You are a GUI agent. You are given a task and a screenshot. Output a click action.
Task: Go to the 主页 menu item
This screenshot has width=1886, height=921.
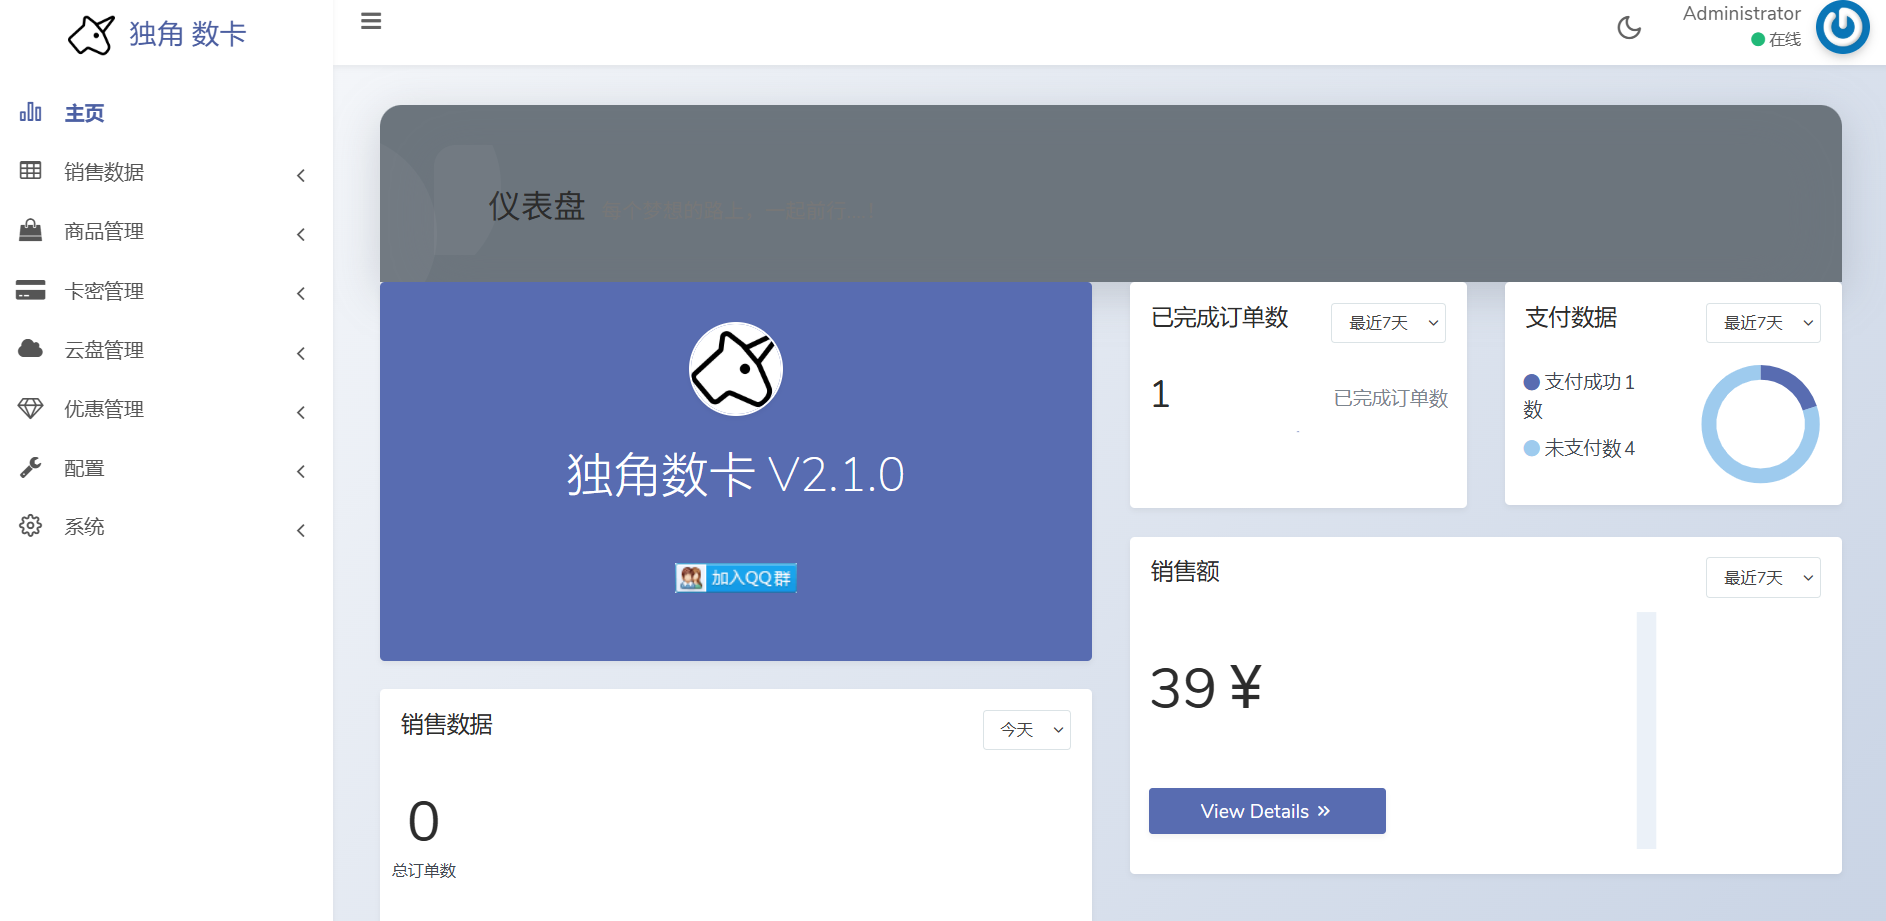tap(85, 113)
